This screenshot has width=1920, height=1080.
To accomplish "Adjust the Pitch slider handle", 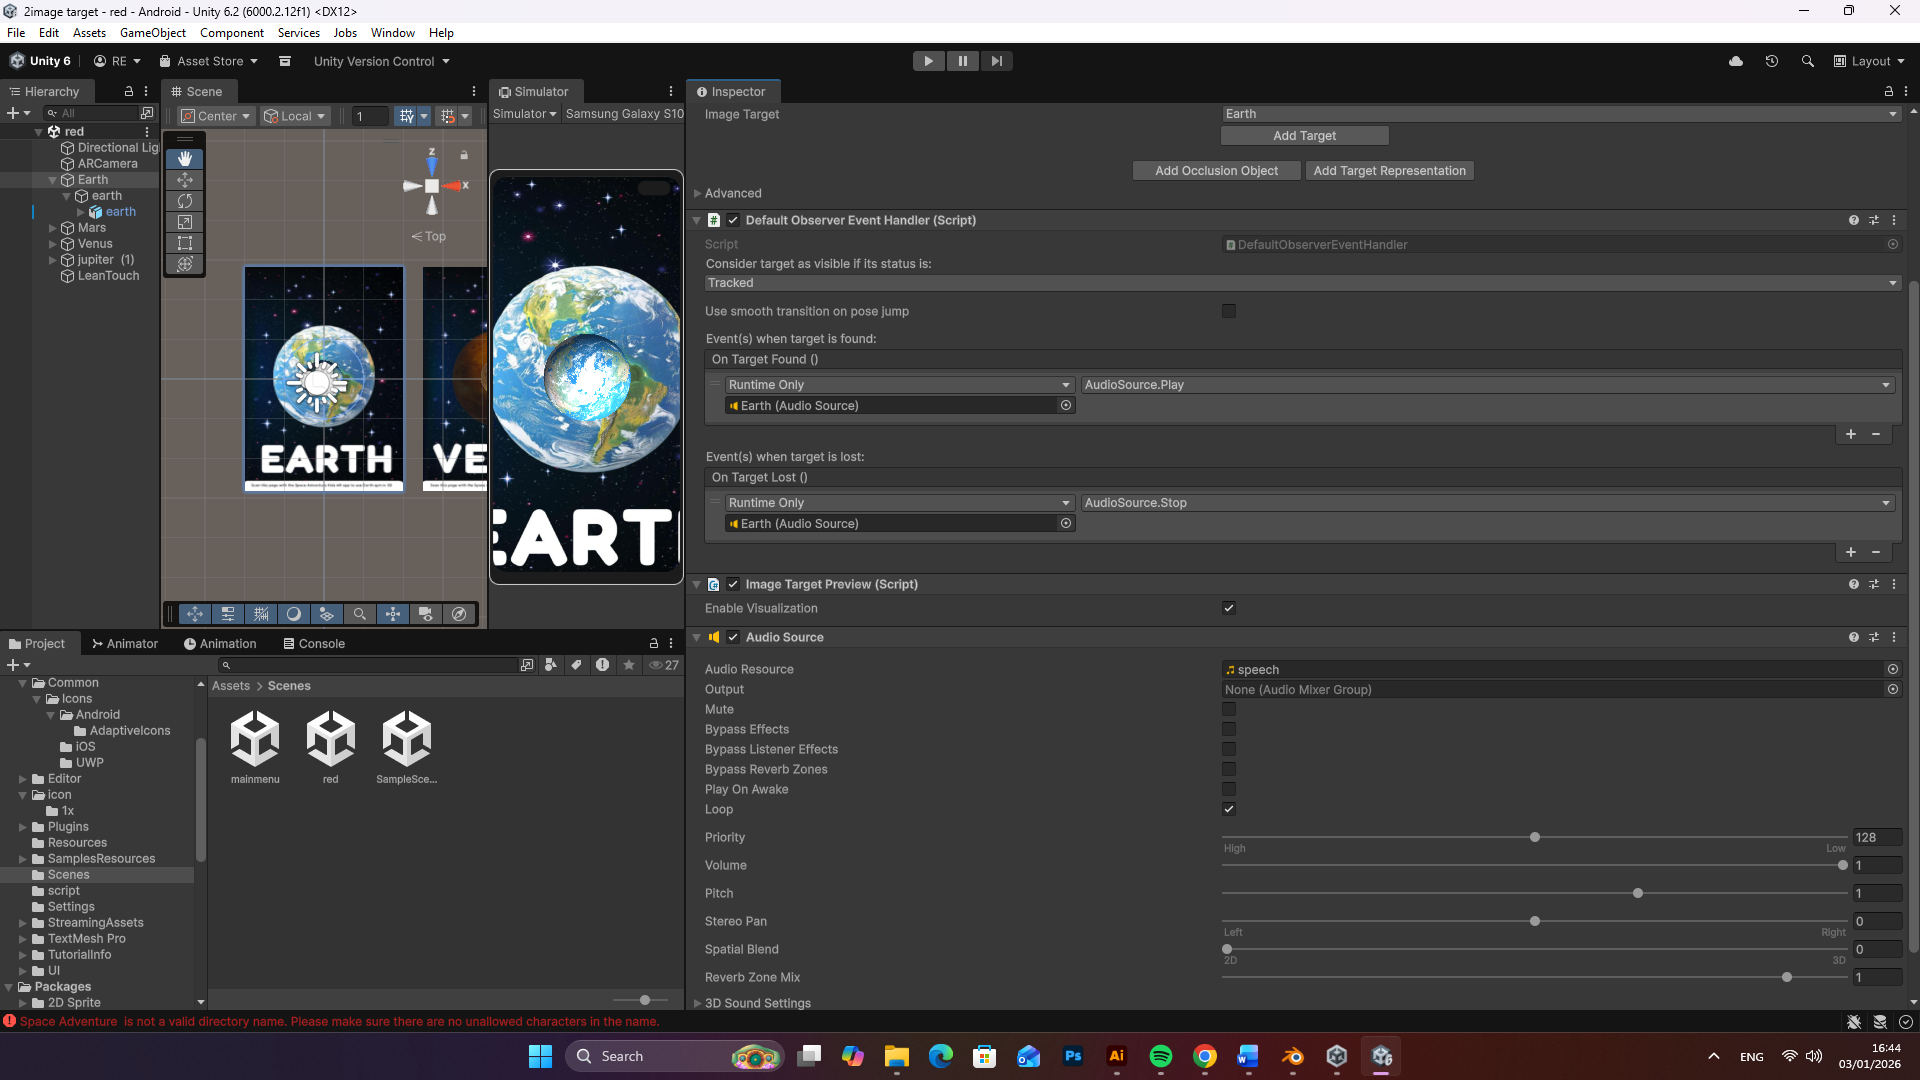I will coord(1638,893).
